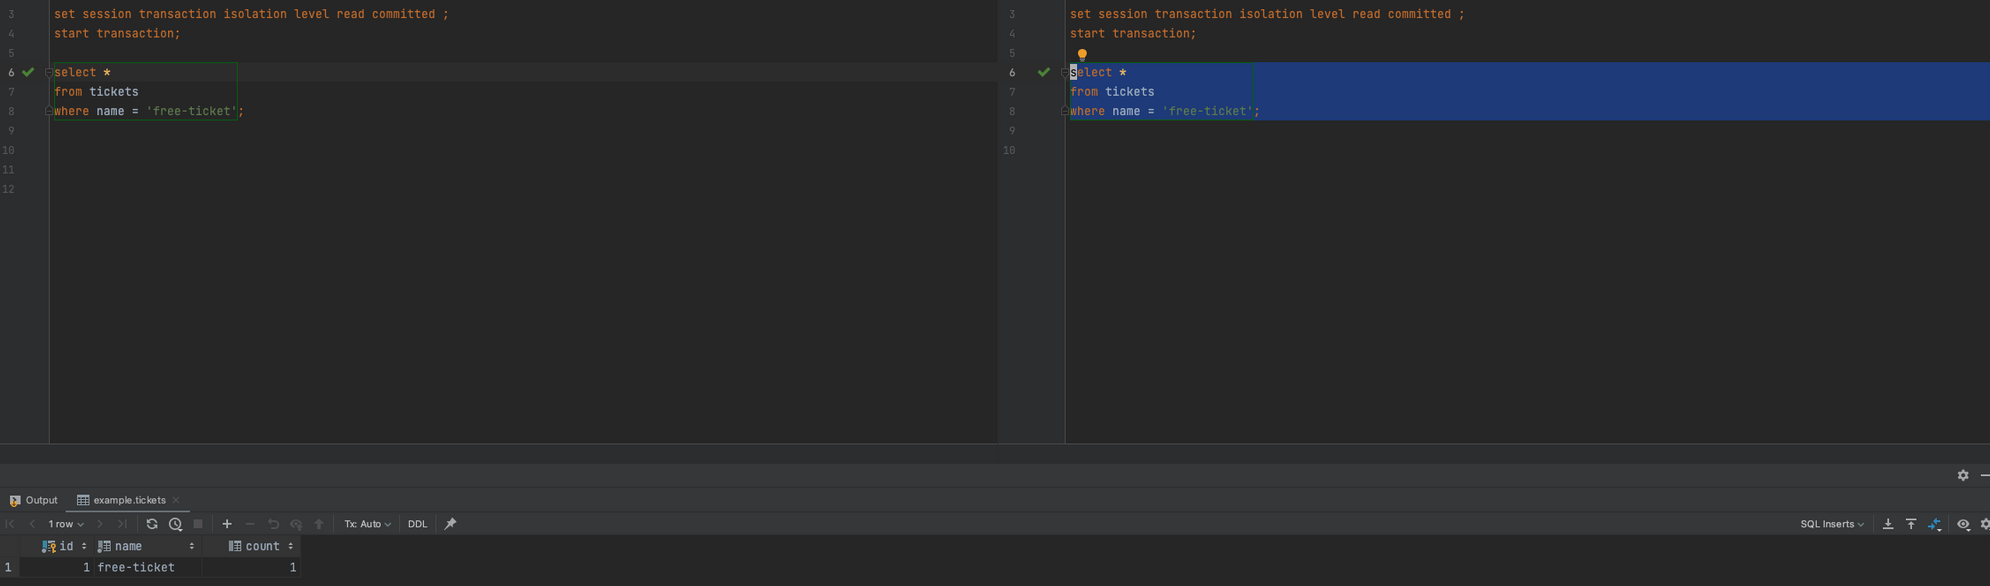Viewport: 1990px width, 586px height.
Task: Click 'from tickets' line in right editor
Action: point(1112,92)
